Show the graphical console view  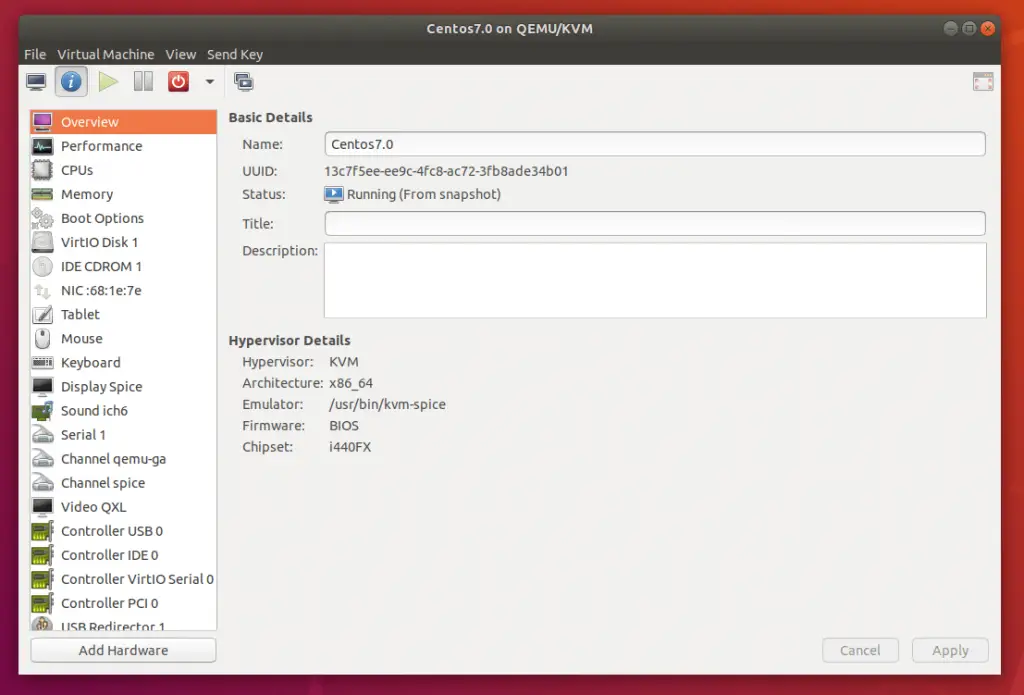coord(37,82)
